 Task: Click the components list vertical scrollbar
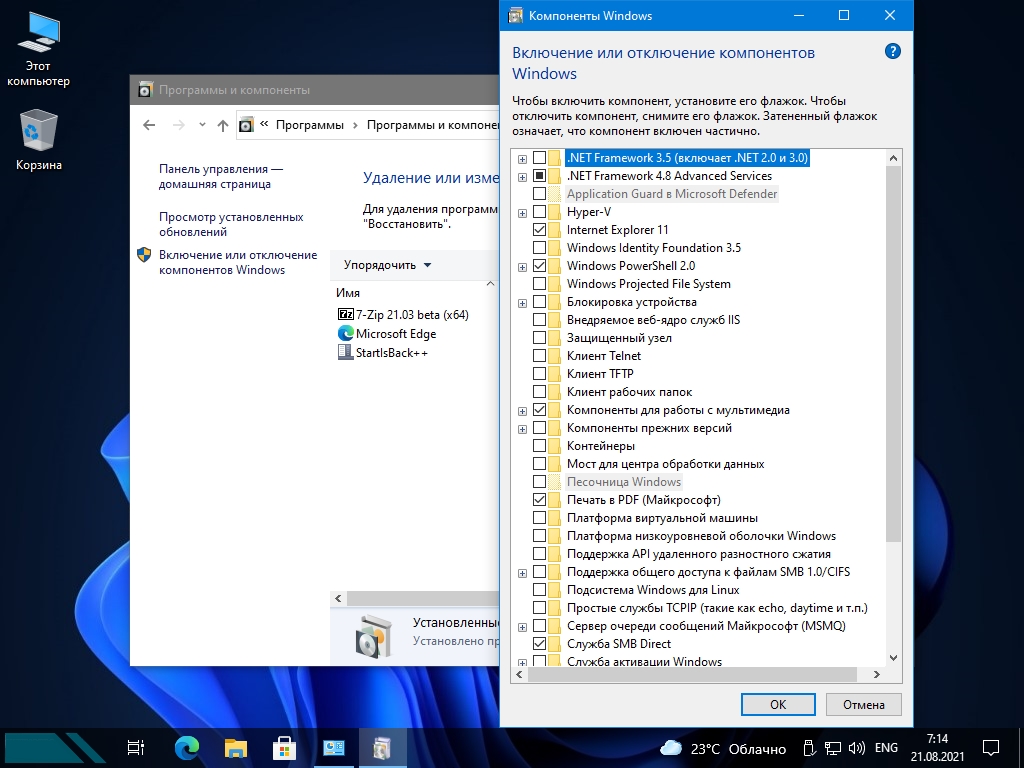tap(893, 350)
